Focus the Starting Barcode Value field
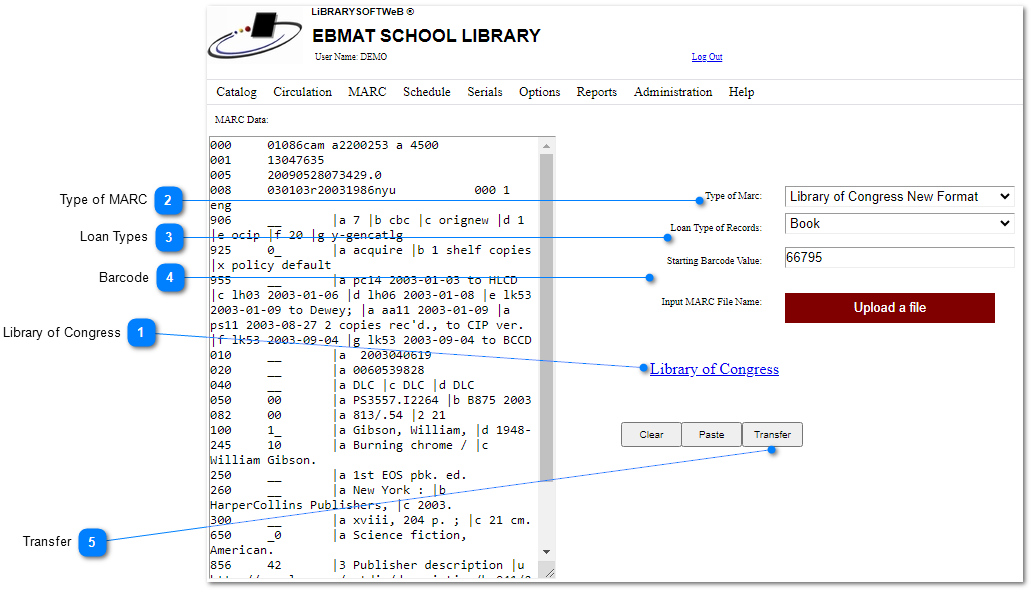Screen dimensions: 1033x592 [899, 258]
